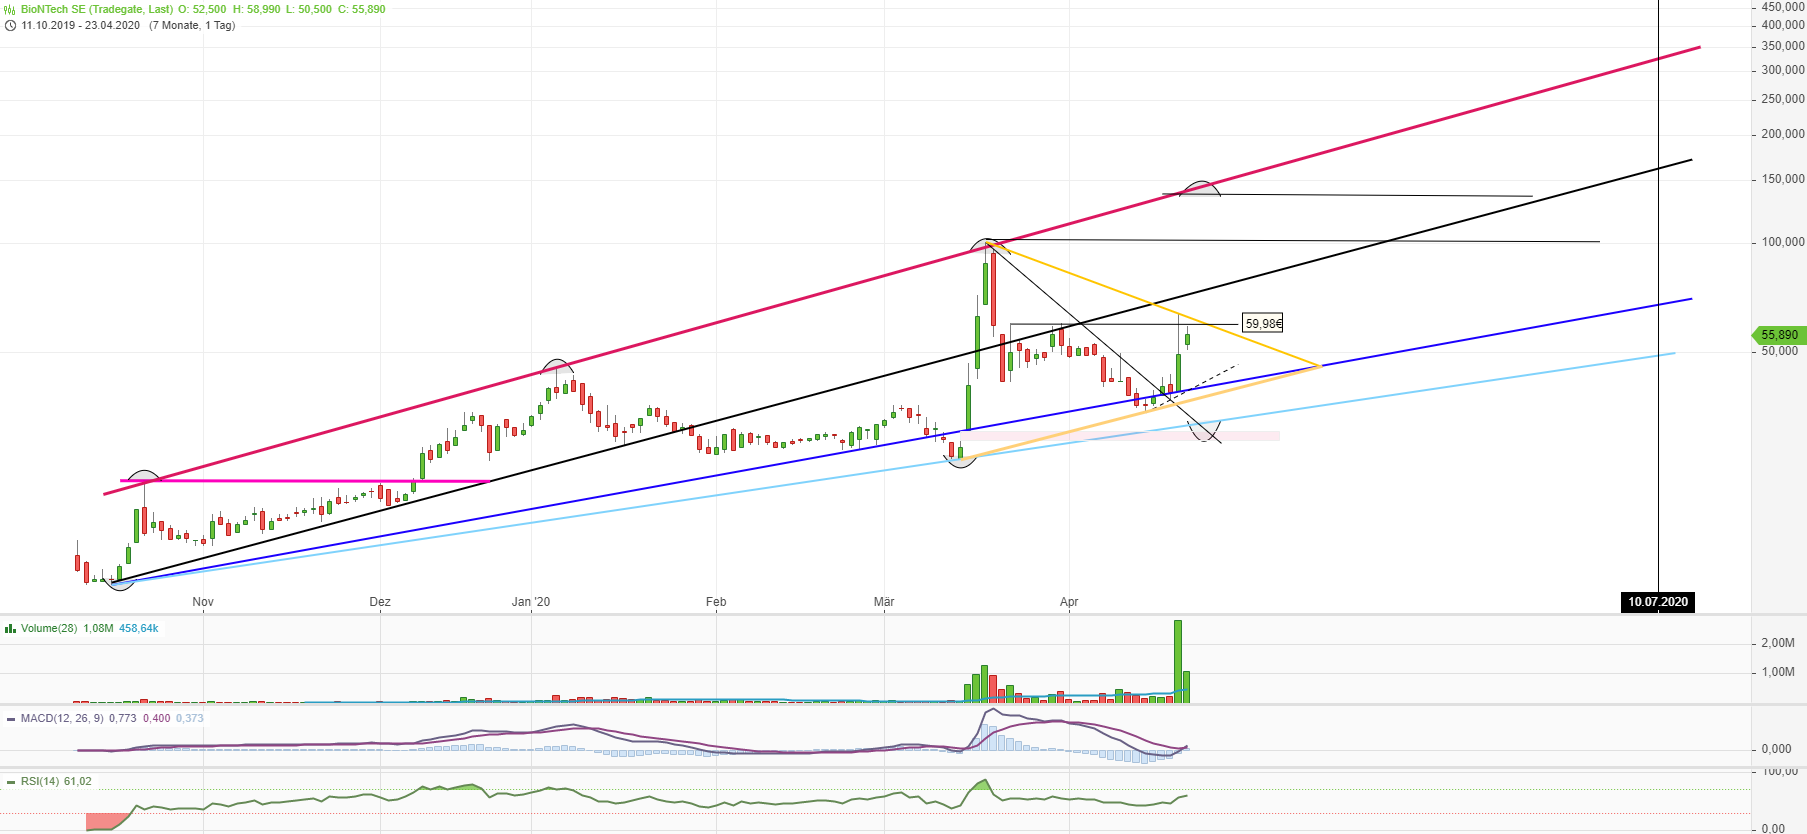Click the clock icon next to the date range
Viewport: 1807px width, 834px height.
(x=10, y=26)
